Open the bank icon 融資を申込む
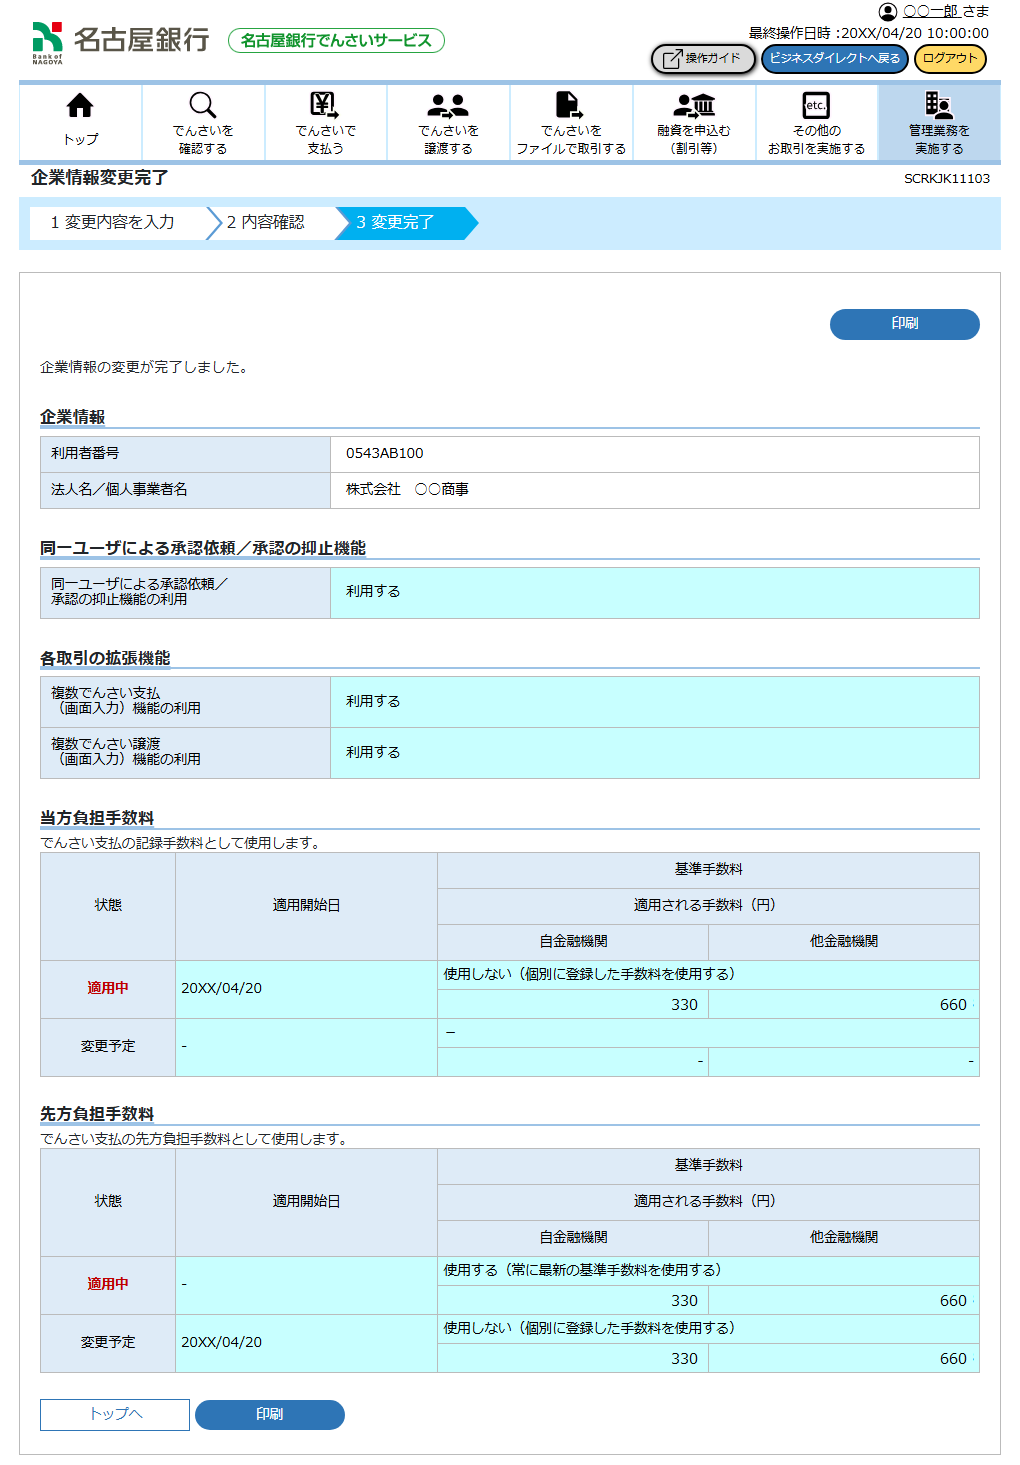The width and height of the screenshot is (1020, 1465). point(694,106)
